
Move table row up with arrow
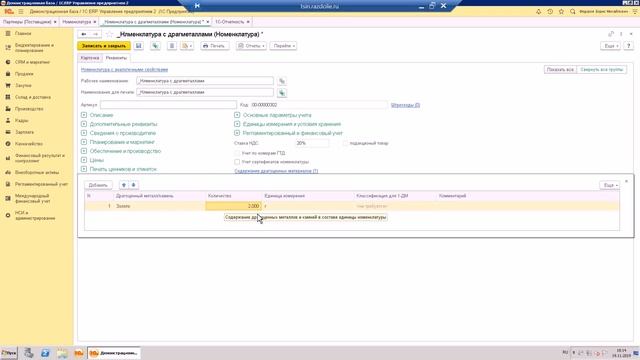(124, 185)
